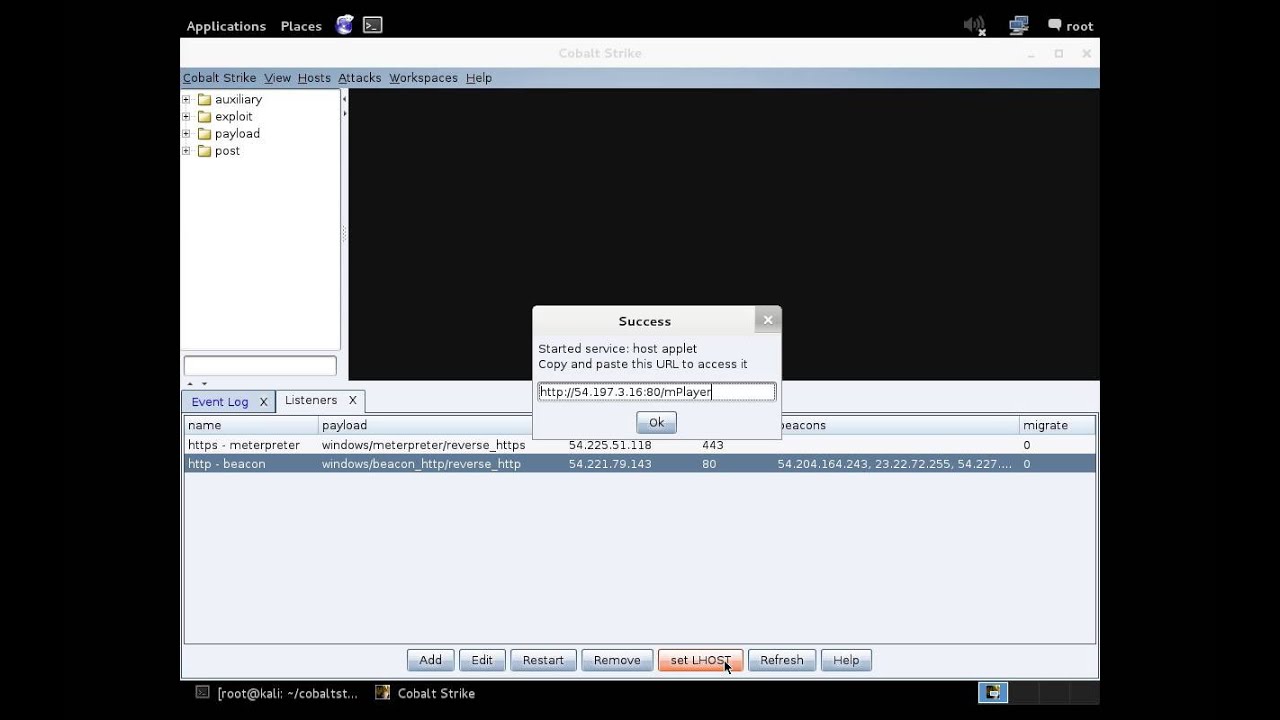Switch to root@kali terminal taskbar item

pyautogui.click(x=276, y=693)
